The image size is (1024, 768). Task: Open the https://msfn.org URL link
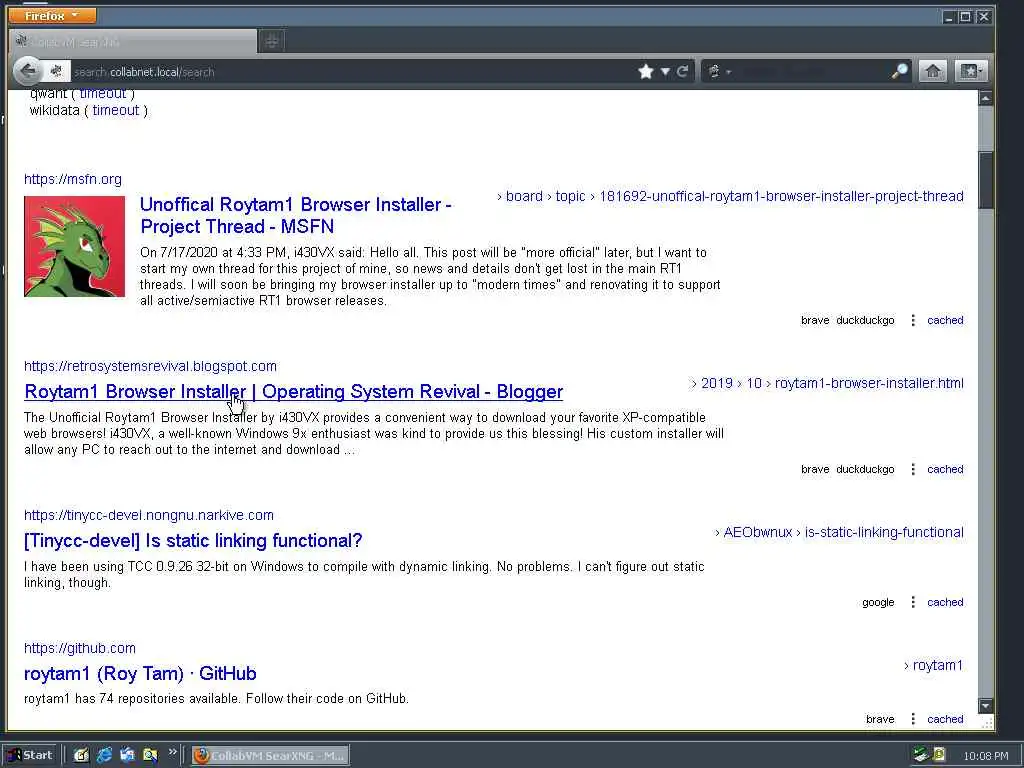click(x=72, y=179)
